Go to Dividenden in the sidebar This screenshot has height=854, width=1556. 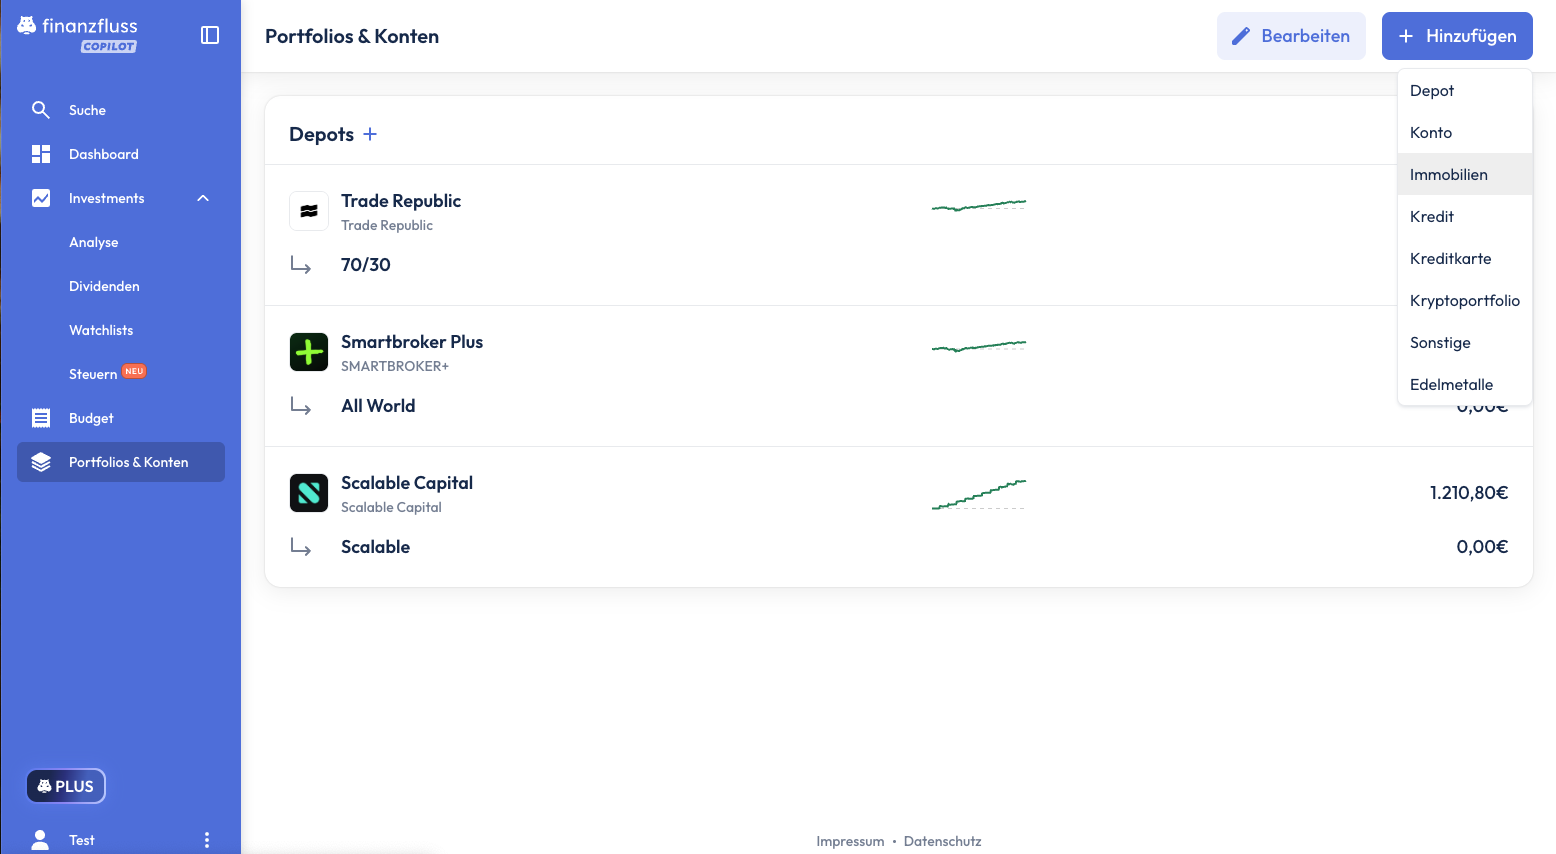click(104, 286)
